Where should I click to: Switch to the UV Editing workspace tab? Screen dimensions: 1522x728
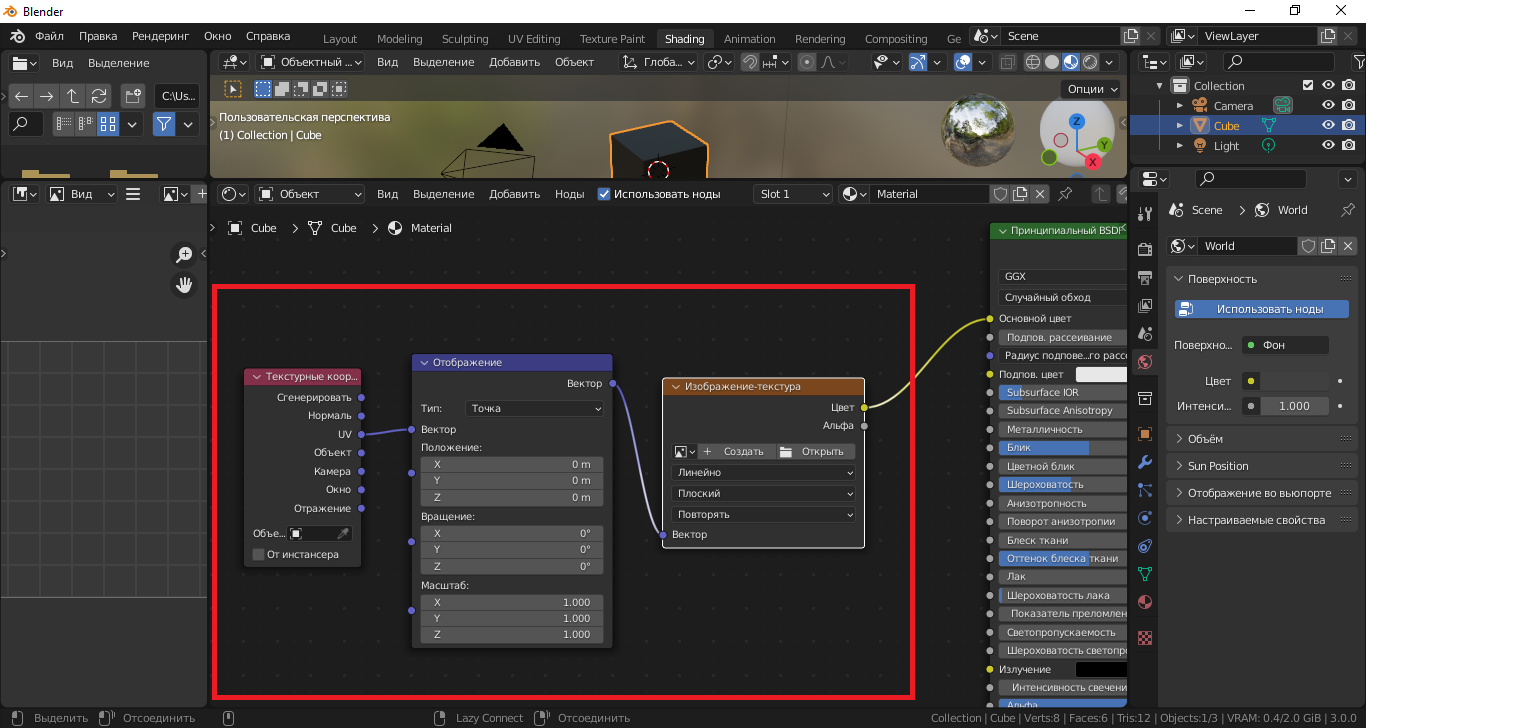(534, 39)
